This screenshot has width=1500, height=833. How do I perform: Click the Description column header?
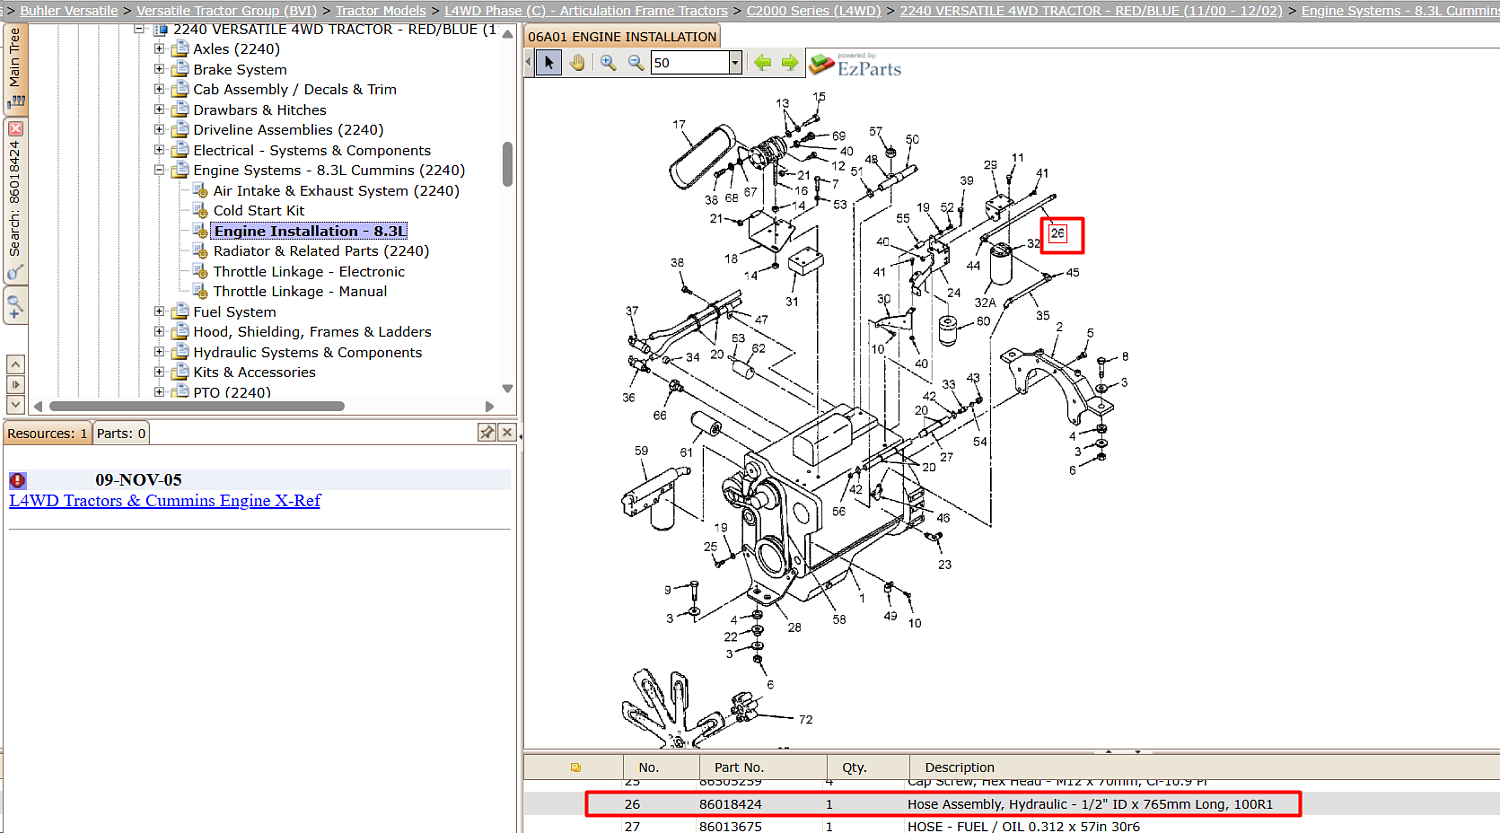point(960,767)
